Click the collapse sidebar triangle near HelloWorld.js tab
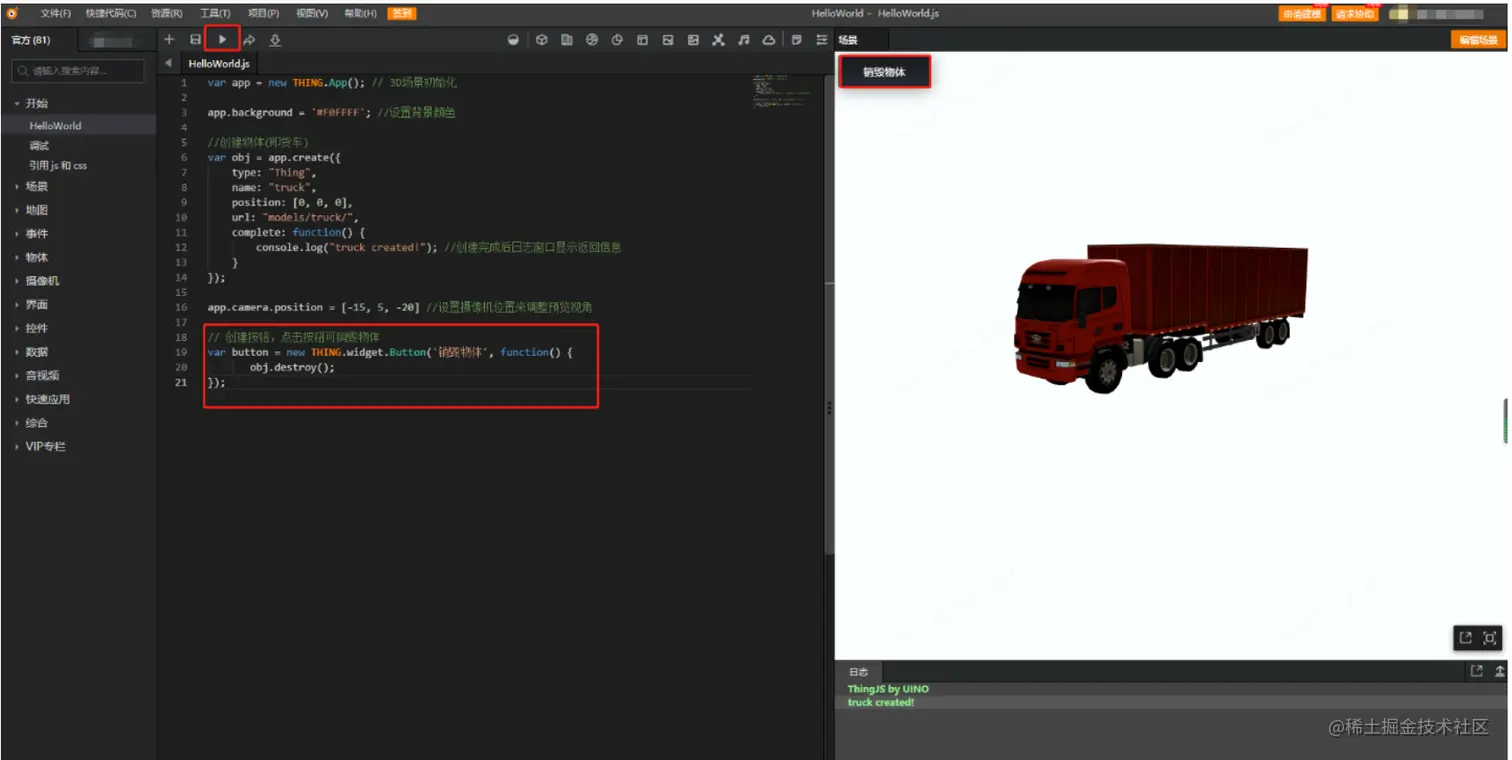 168,63
